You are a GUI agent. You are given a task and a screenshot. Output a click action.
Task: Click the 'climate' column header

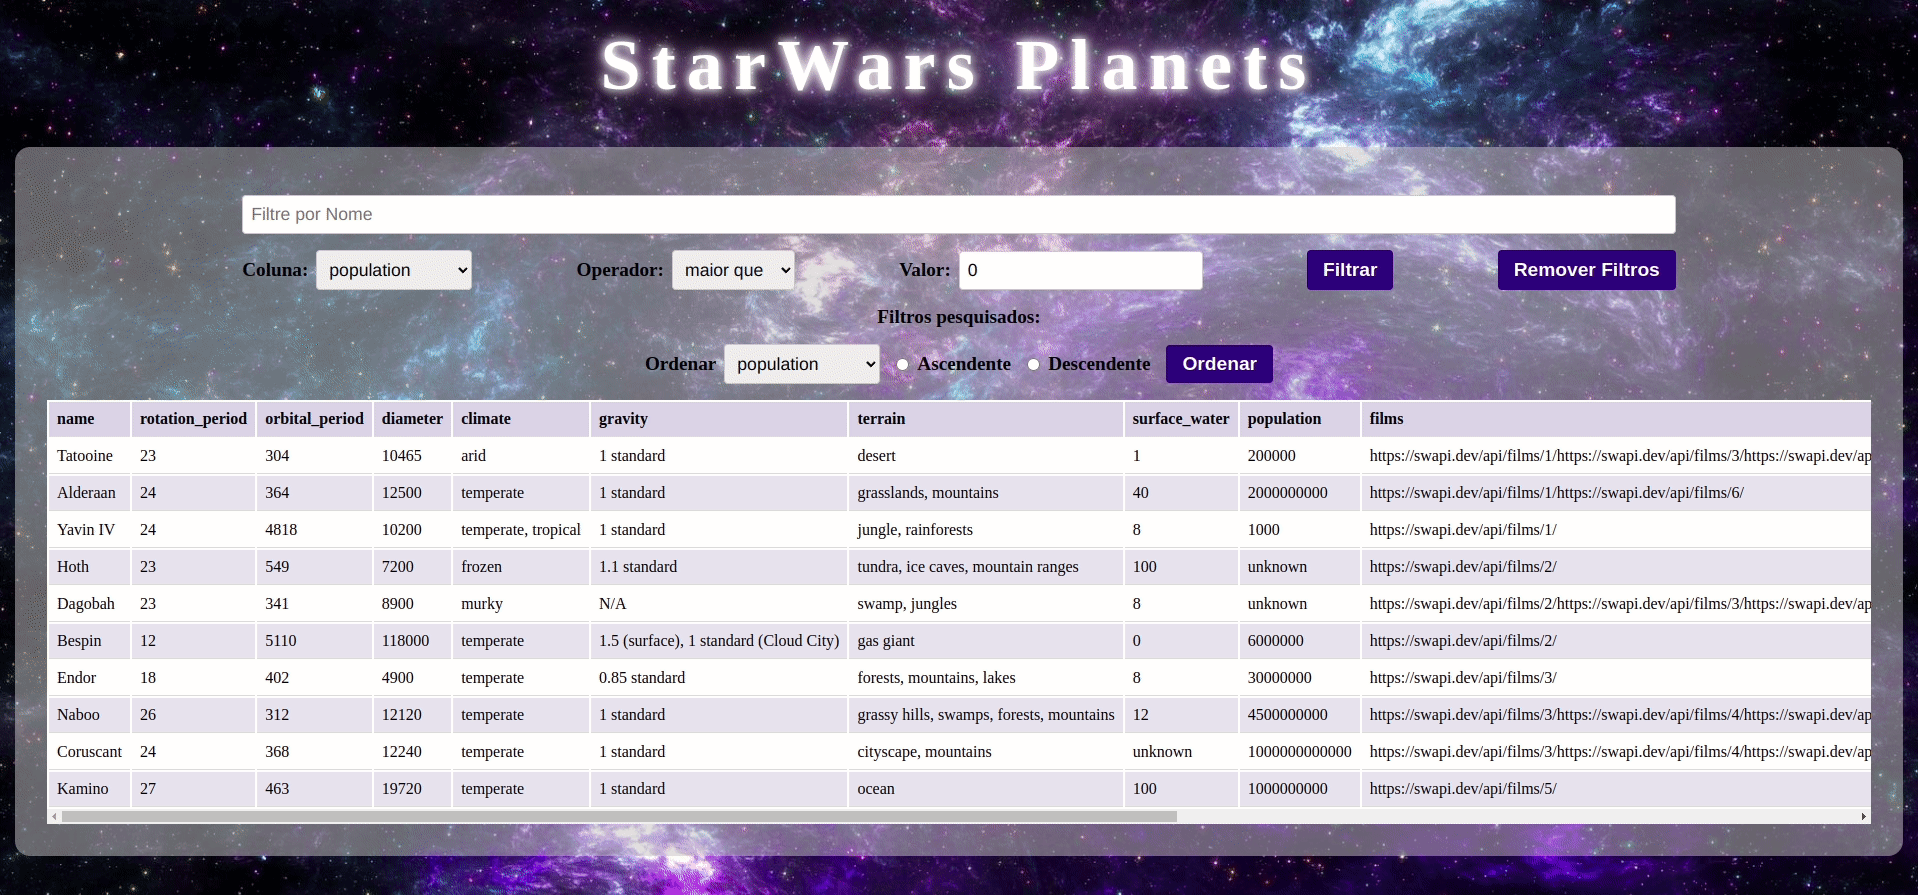(521, 419)
